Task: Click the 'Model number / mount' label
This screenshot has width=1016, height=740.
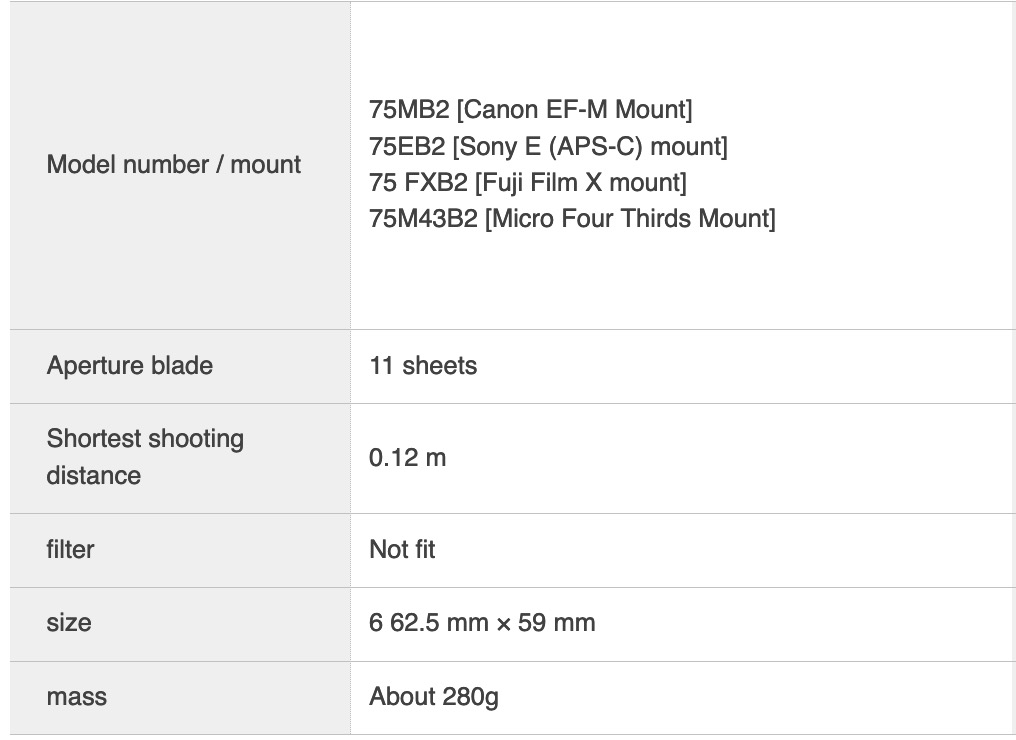Action: tap(174, 165)
